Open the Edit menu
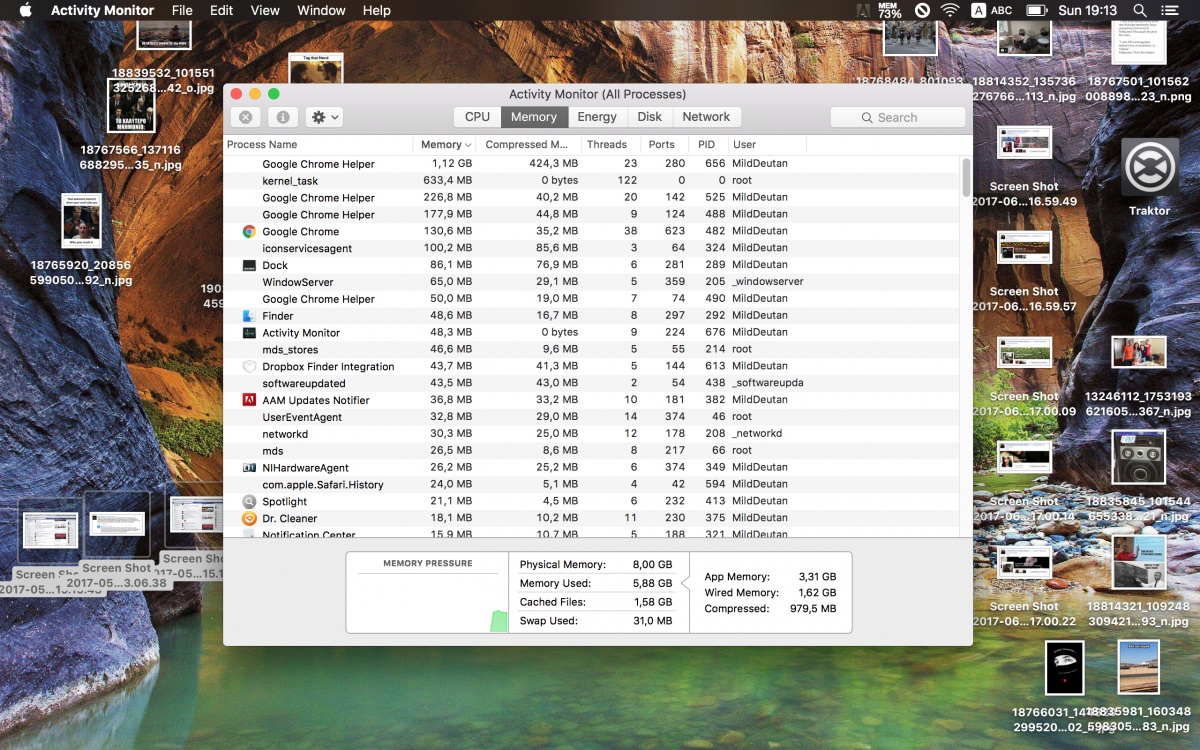This screenshot has width=1200, height=750. [x=221, y=10]
